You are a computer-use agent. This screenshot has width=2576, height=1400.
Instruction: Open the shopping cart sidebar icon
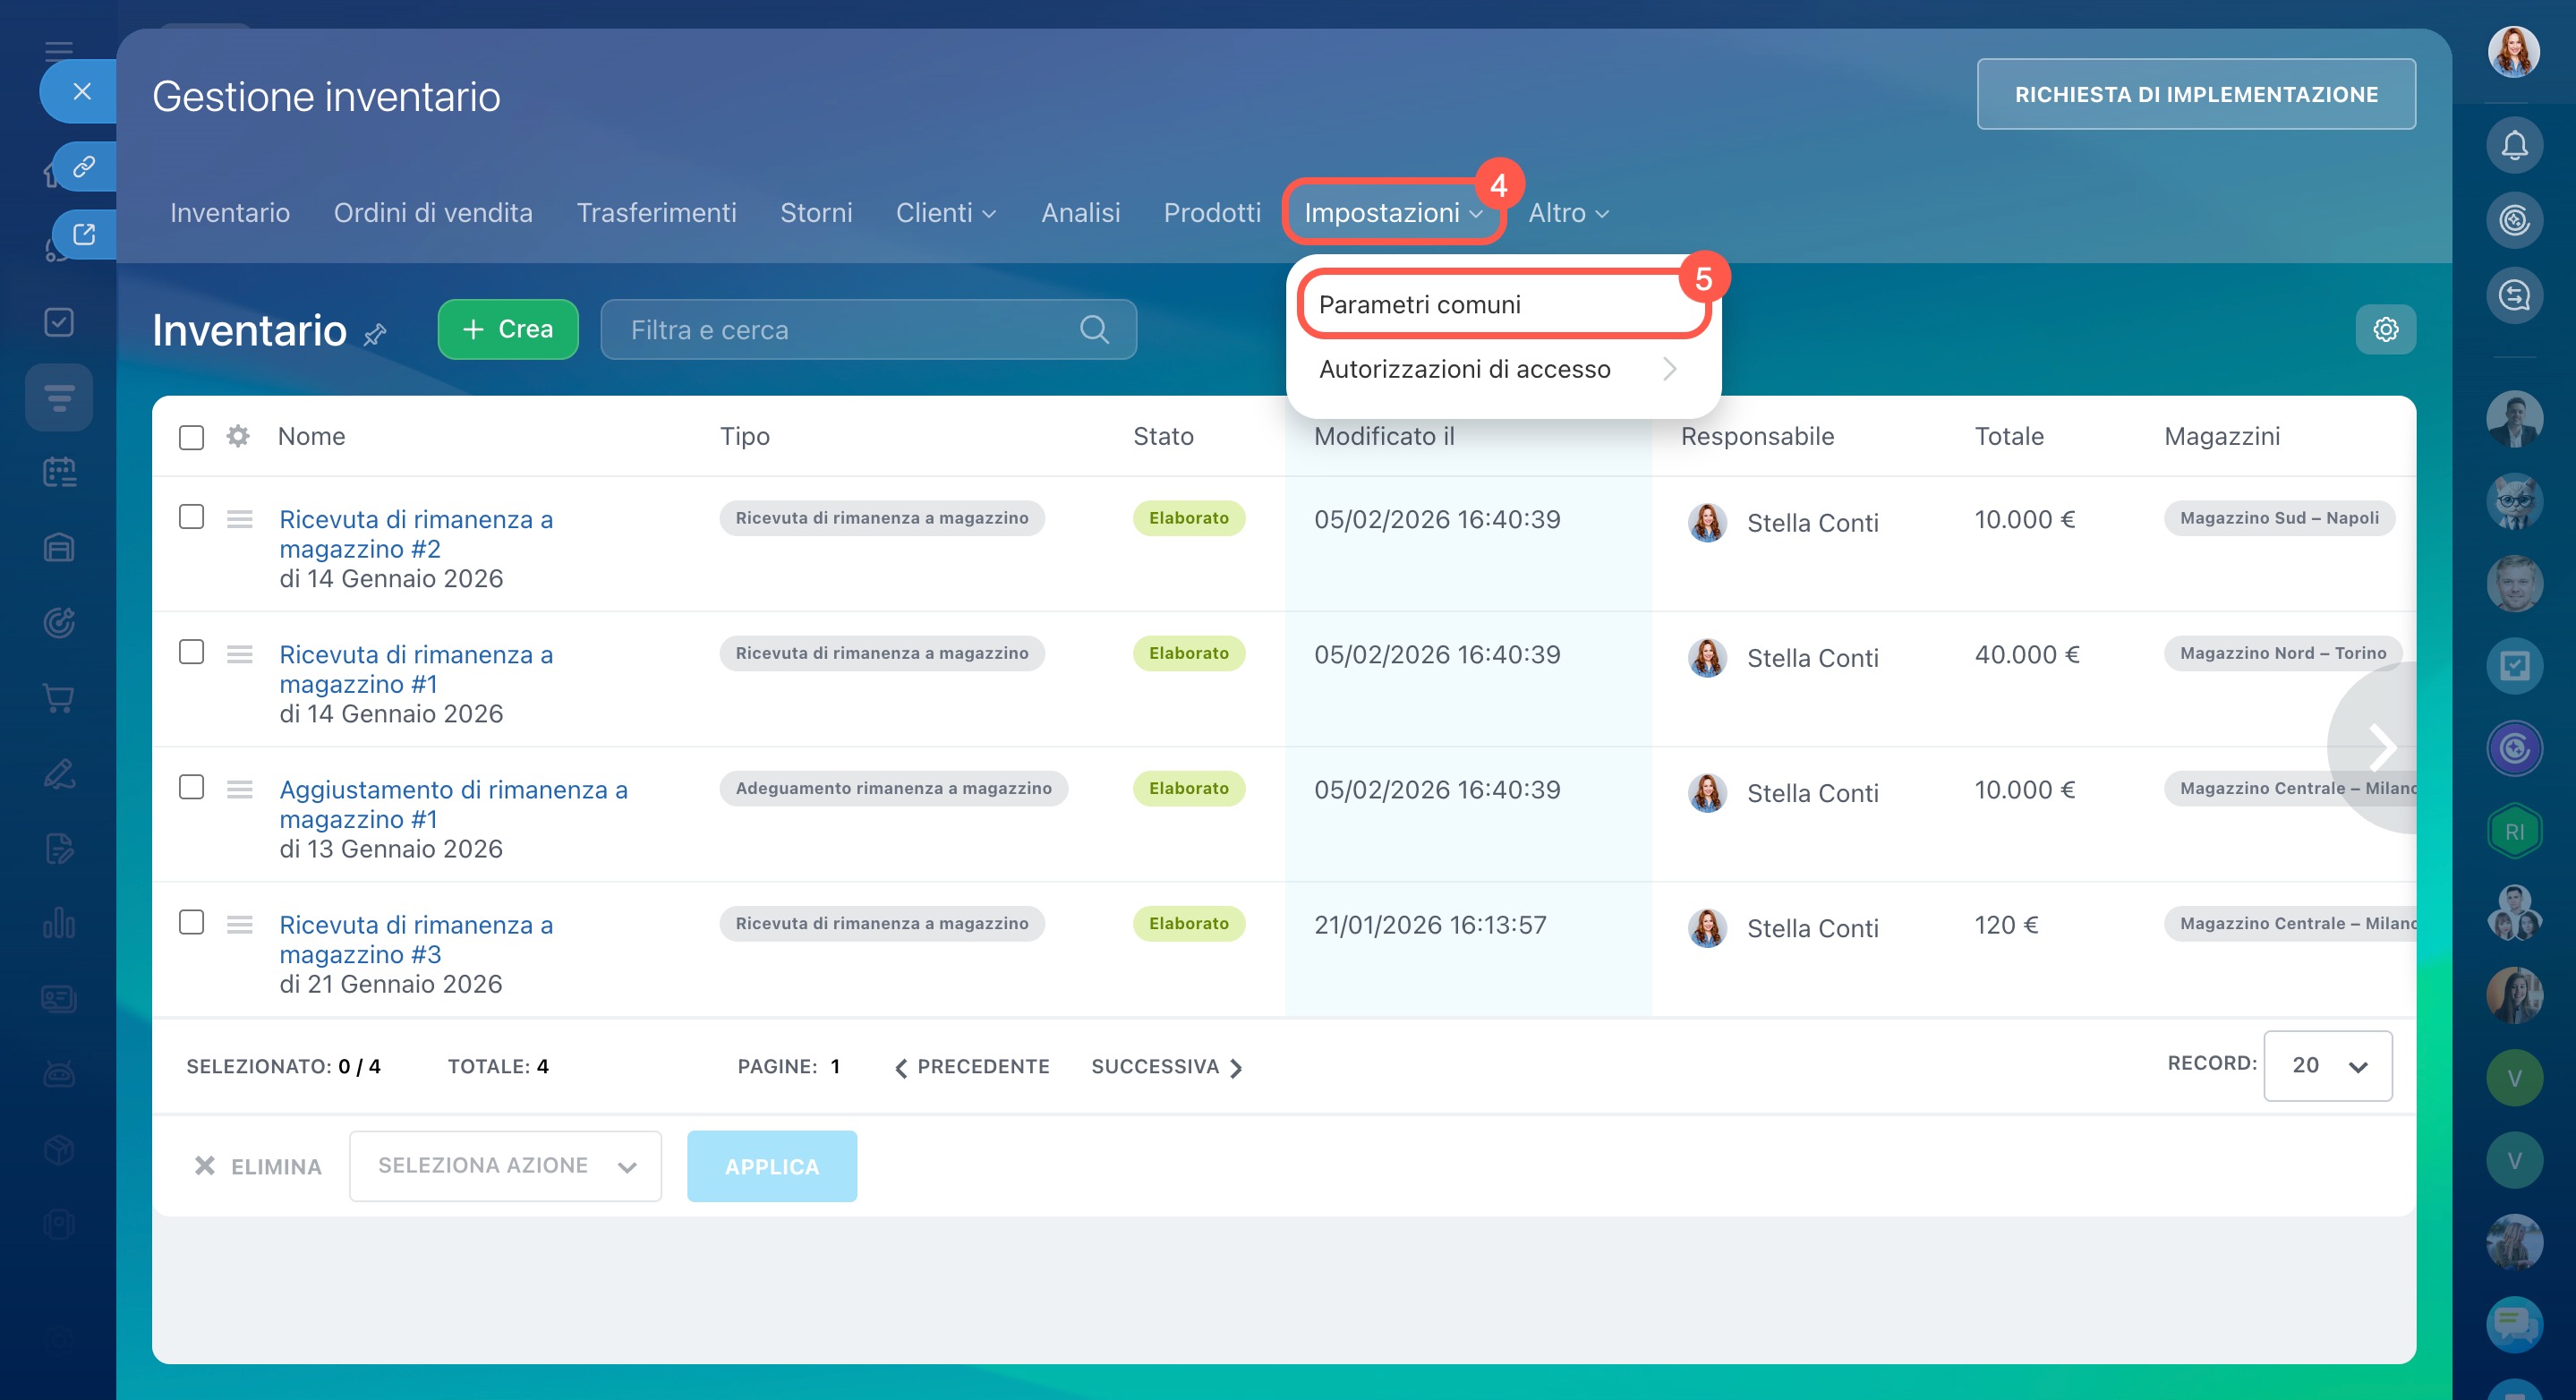[59, 697]
